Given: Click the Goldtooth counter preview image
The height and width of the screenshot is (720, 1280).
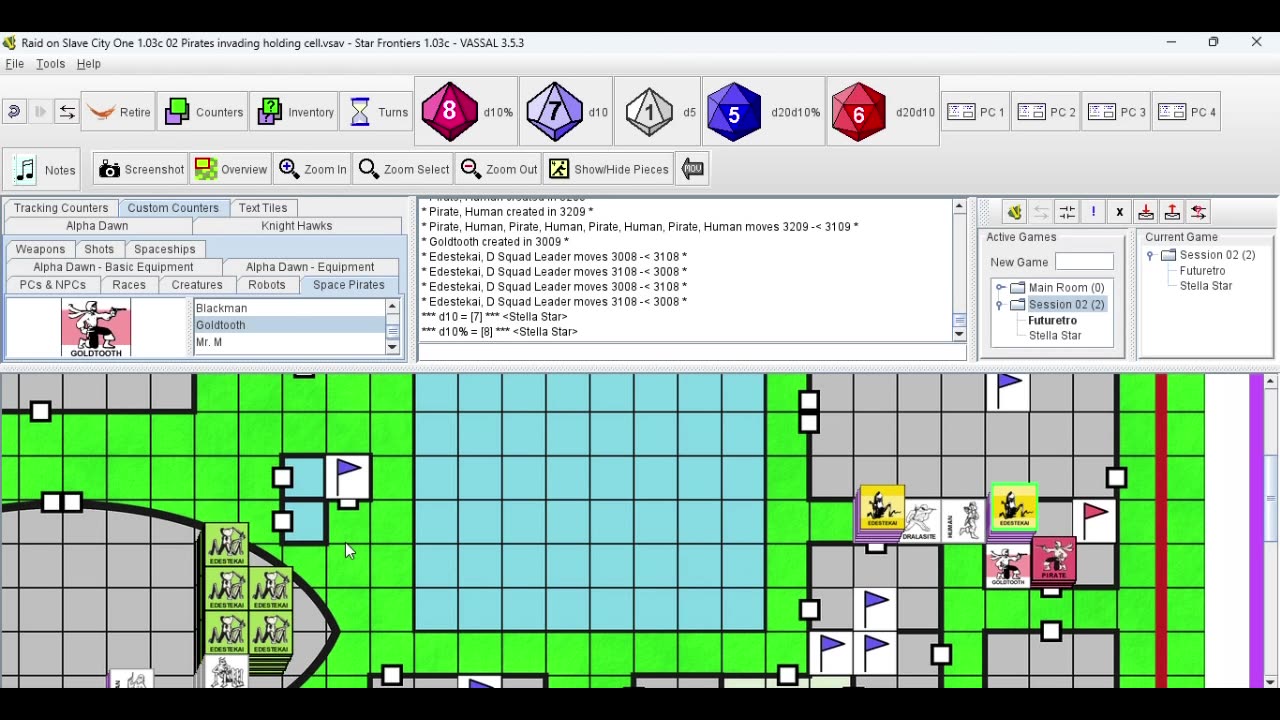Looking at the screenshot, I should point(96,328).
